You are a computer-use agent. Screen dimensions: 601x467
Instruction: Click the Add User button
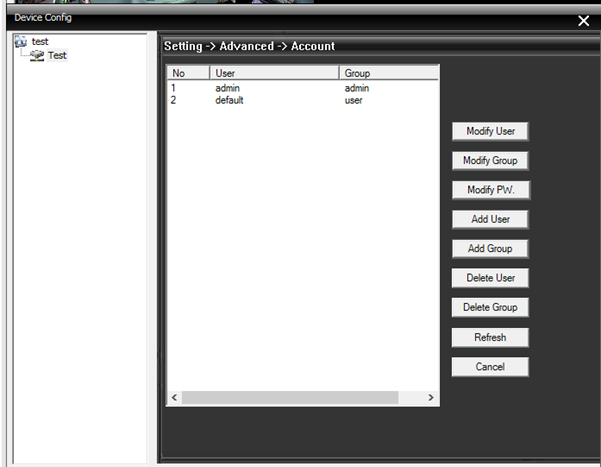[x=489, y=219]
